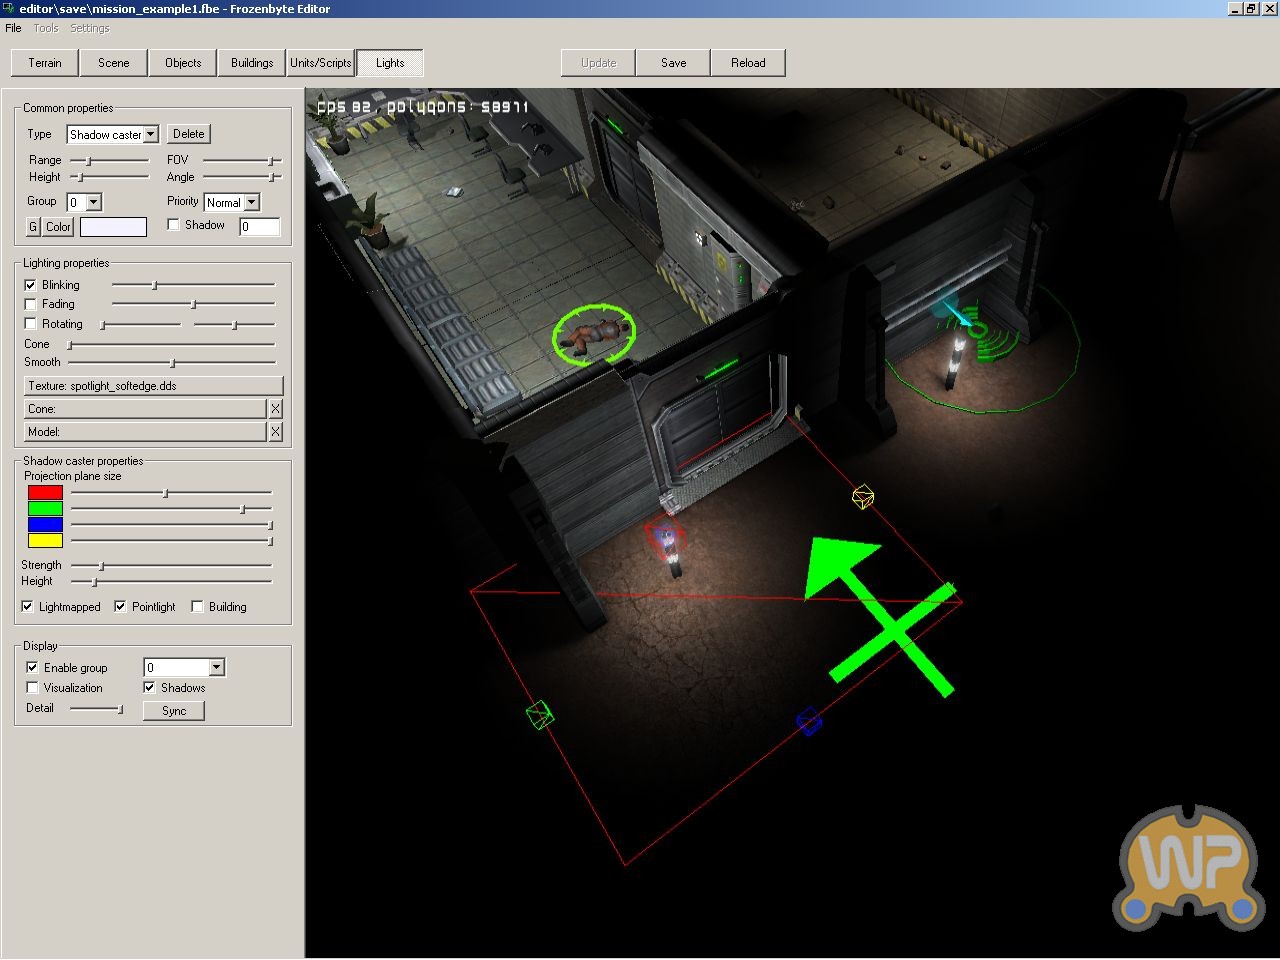Screen dimensions: 1280x960
Task: Clear the Model field with X button
Action: point(275,432)
